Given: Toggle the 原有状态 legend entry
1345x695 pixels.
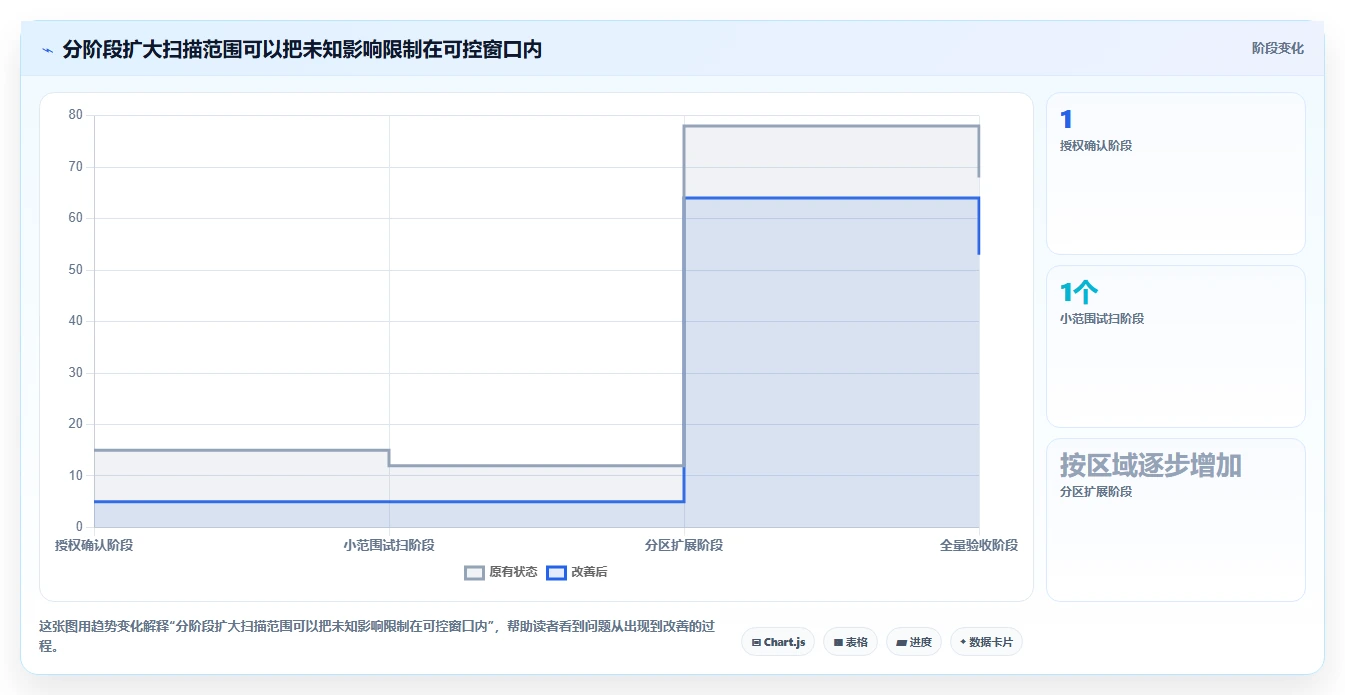Looking at the screenshot, I should pos(501,572).
